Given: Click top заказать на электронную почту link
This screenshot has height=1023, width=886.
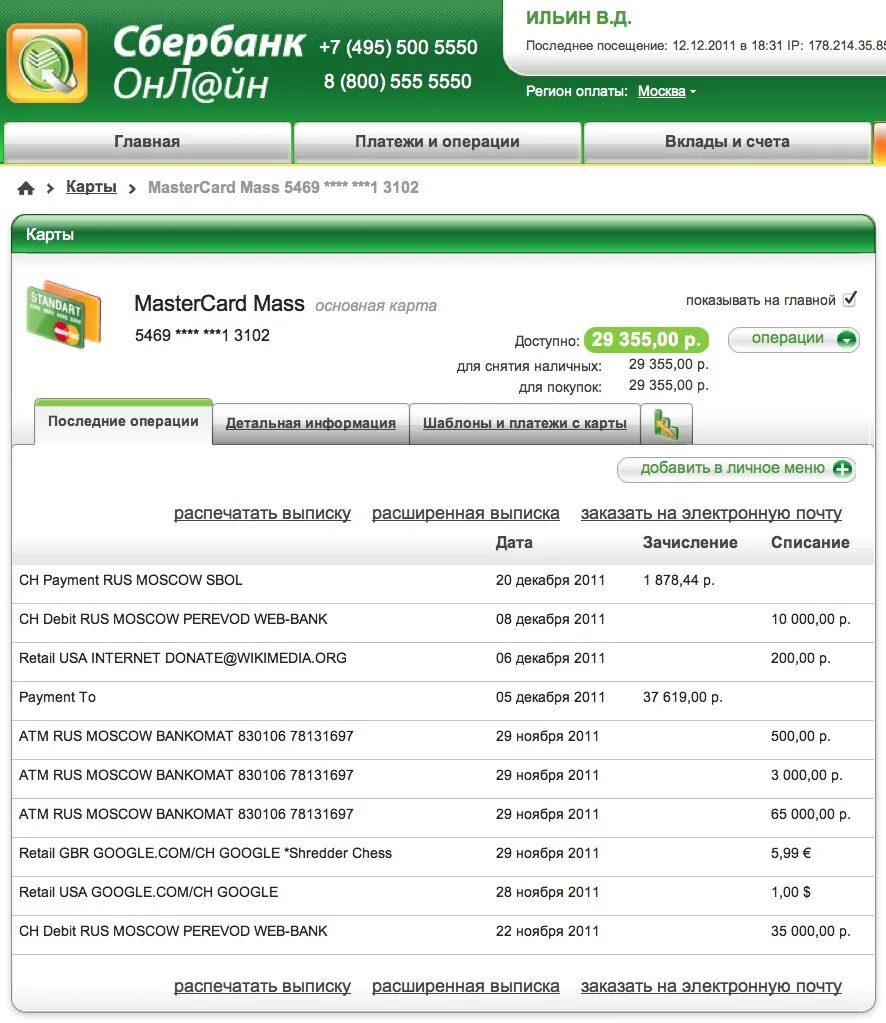Looking at the screenshot, I should [711, 513].
